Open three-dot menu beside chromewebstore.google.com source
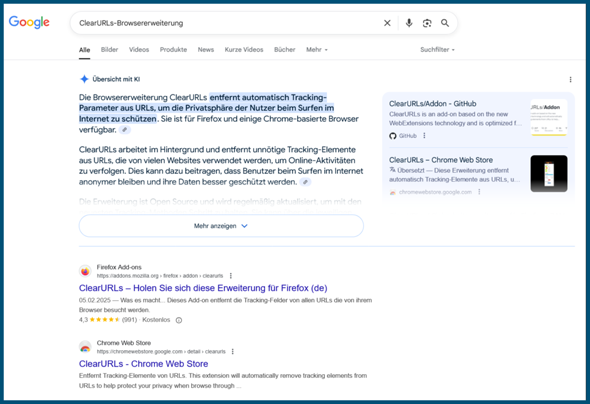 click(x=479, y=192)
